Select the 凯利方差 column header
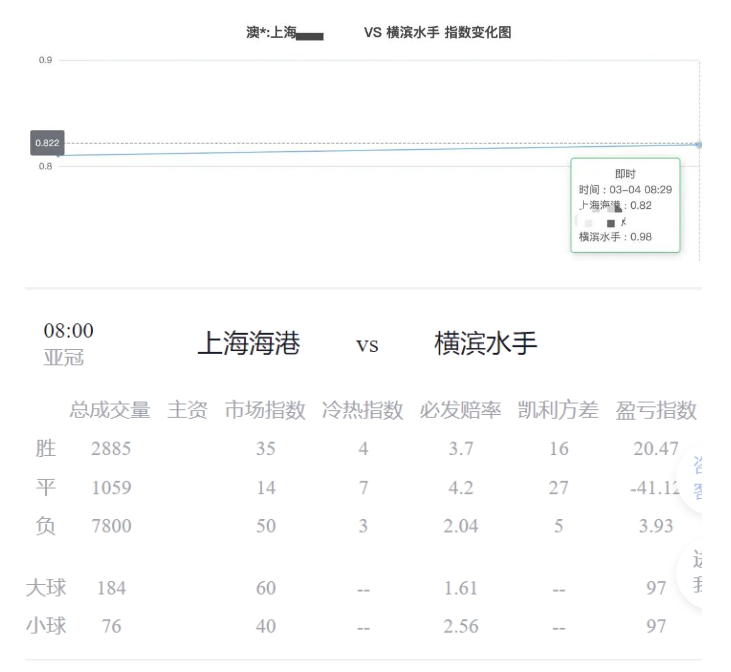The width and height of the screenshot is (731, 672). click(558, 410)
